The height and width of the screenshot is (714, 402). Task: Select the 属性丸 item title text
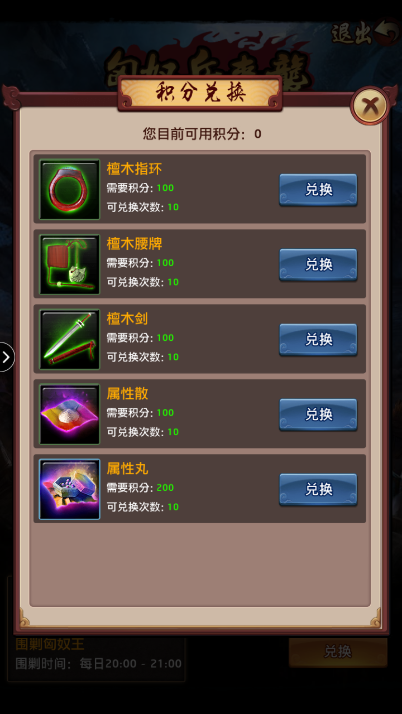pyautogui.click(x=127, y=469)
